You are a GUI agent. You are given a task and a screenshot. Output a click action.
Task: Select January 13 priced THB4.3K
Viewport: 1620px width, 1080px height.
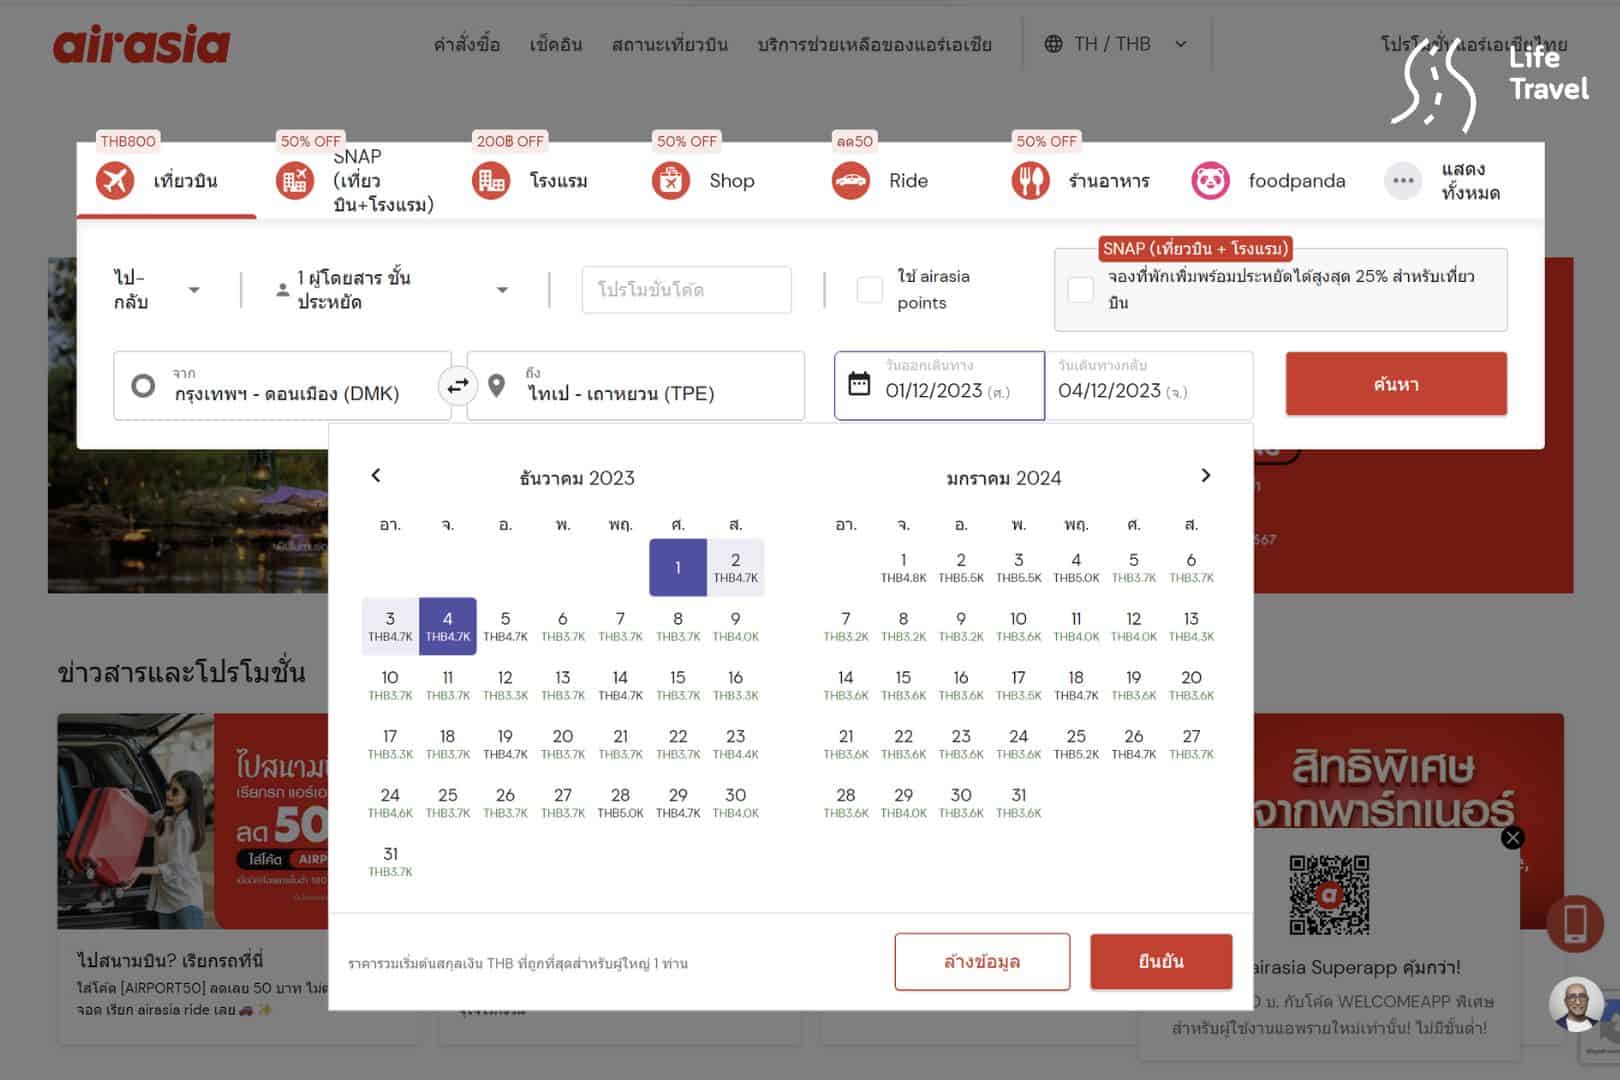coord(1191,626)
